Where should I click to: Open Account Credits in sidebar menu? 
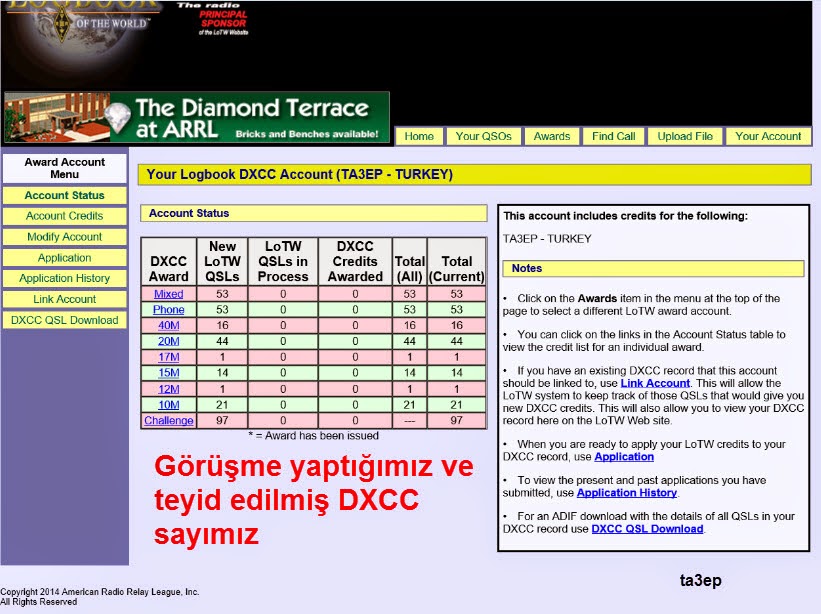[x=64, y=216]
